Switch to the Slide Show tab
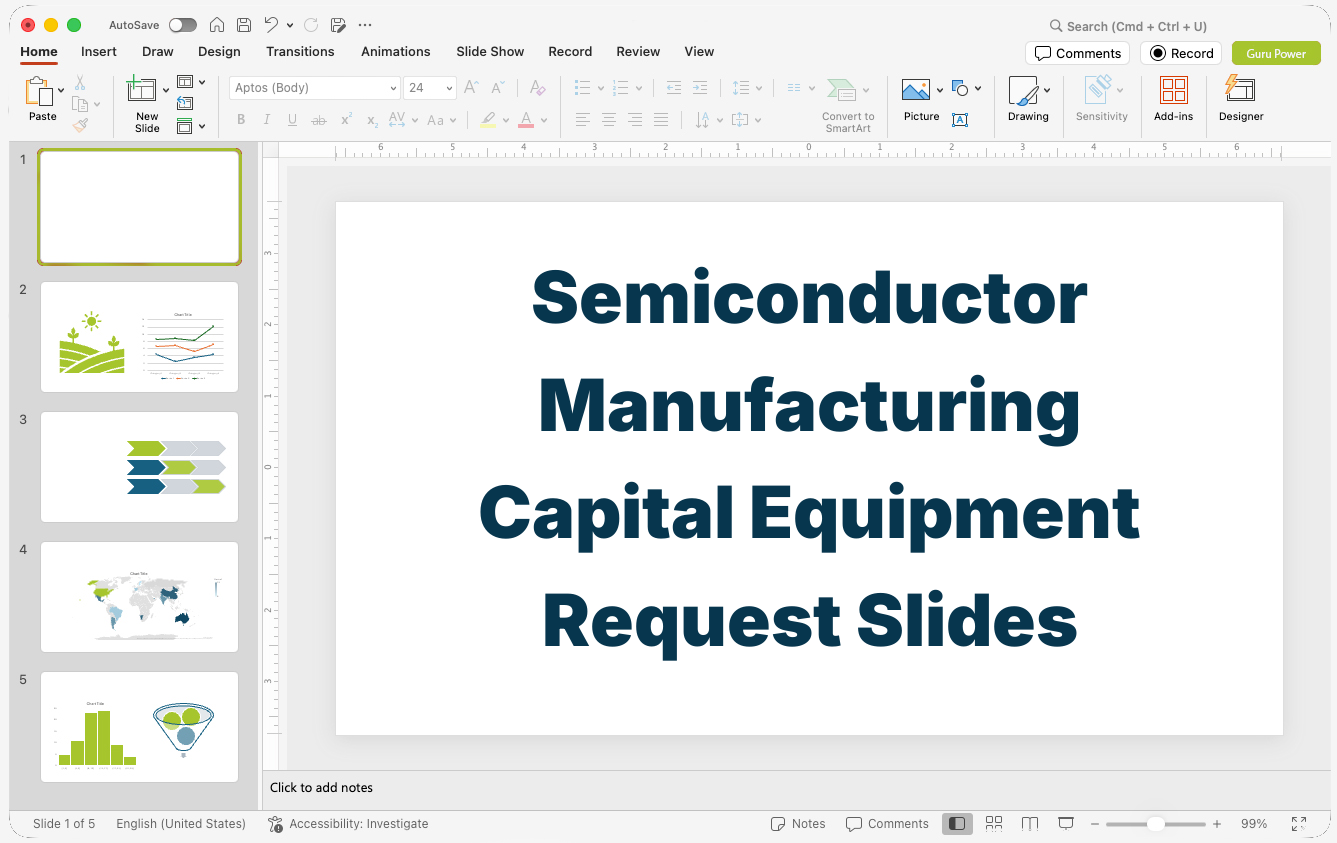 (490, 52)
